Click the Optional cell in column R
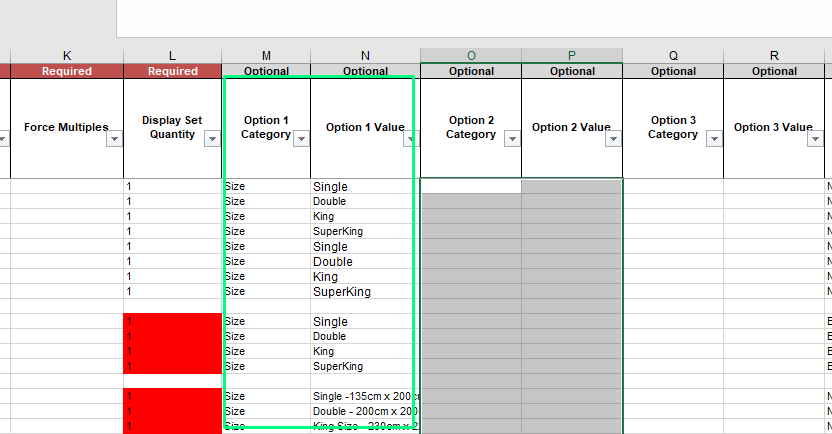This screenshot has height=434, width=832. pyautogui.click(x=774, y=71)
